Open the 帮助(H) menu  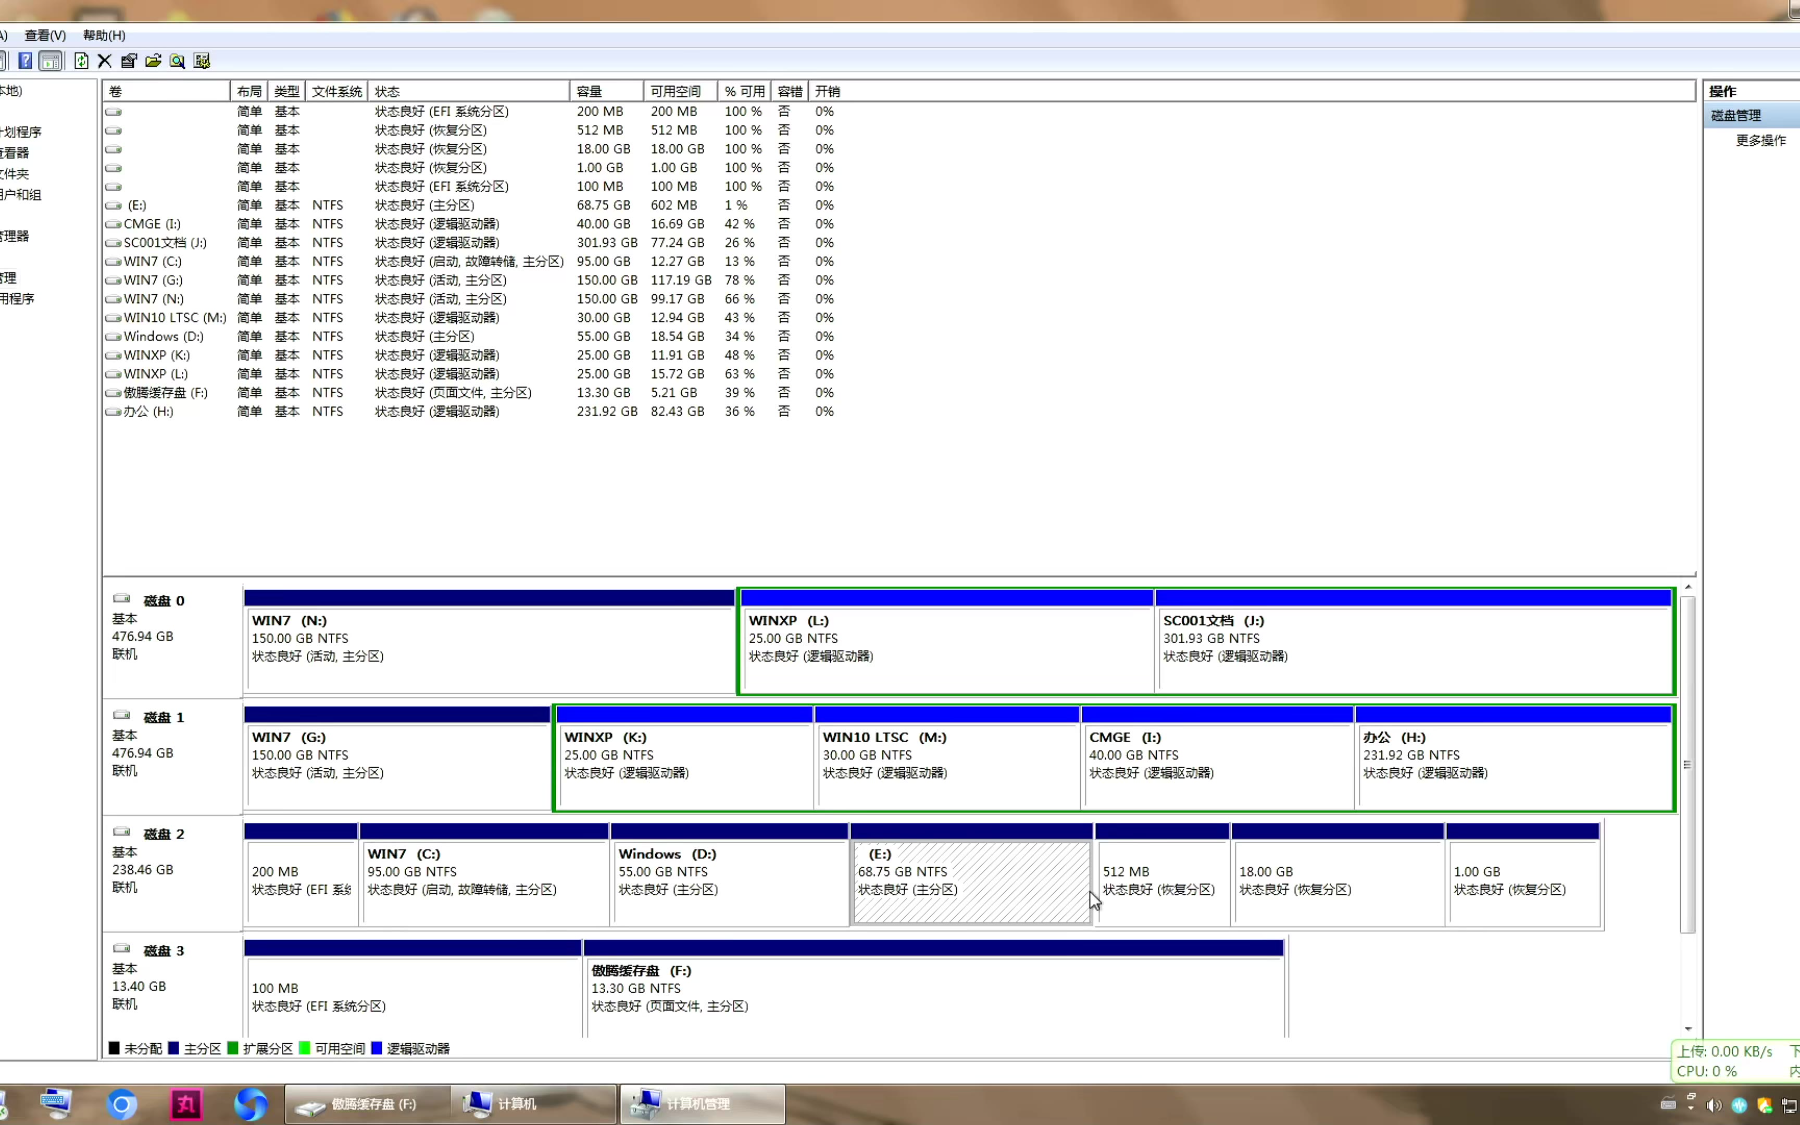pos(104,35)
